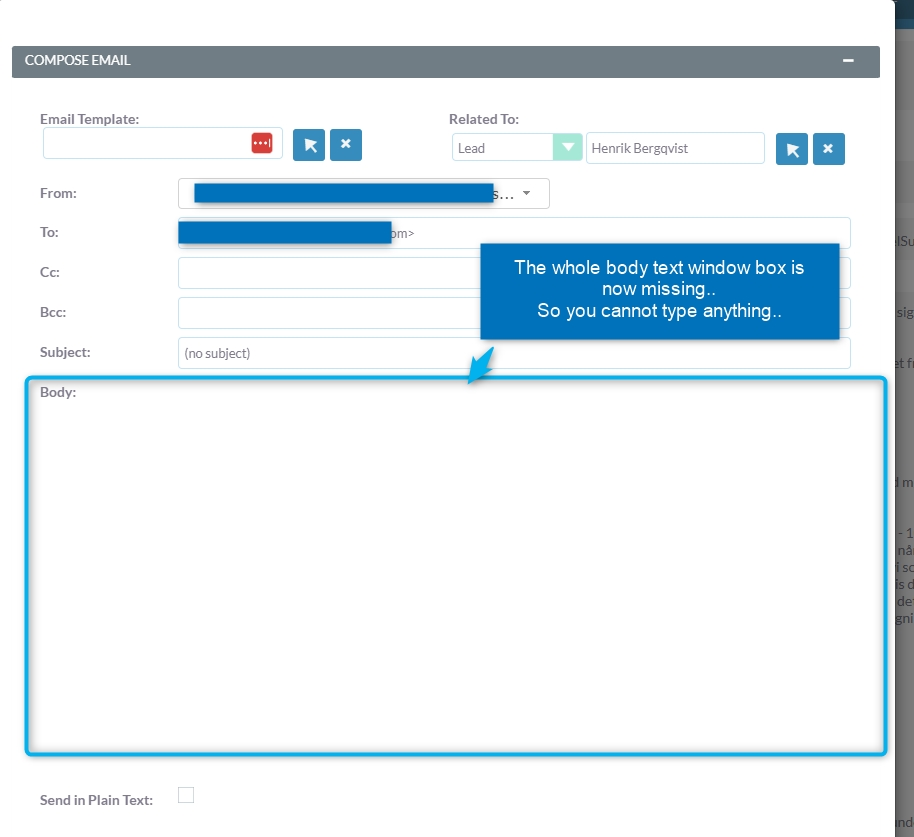Screen dimensions: 914x837
Task: Click the Body field label
Action: click(x=58, y=392)
